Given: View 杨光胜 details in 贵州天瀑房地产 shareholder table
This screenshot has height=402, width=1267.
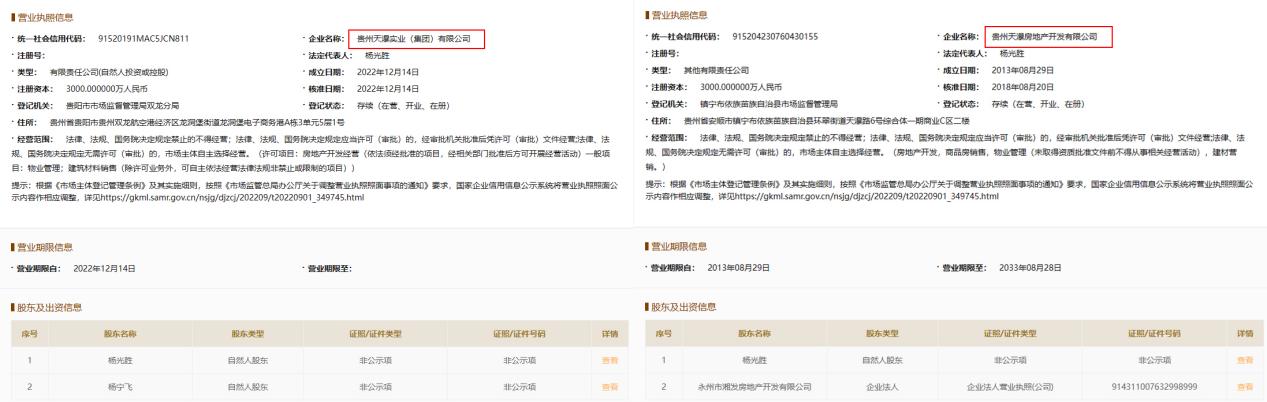Looking at the screenshot, I should [1244, 359].
